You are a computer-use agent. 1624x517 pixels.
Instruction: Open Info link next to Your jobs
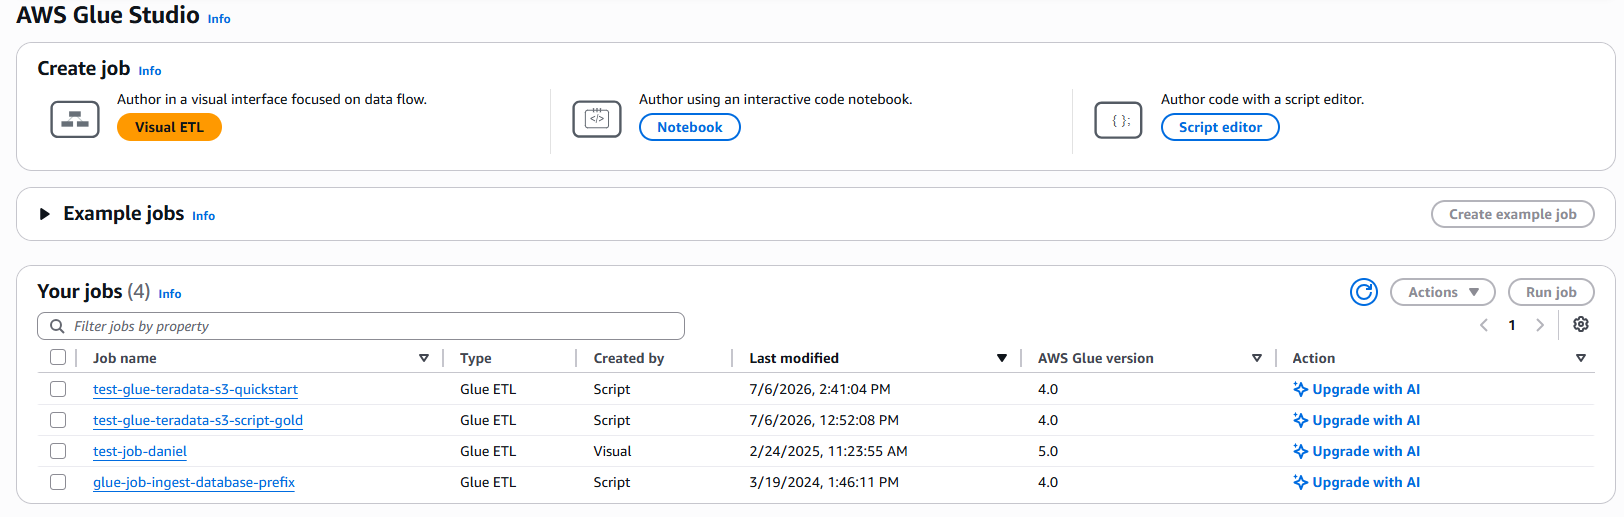pyautogui.click(x=170, y=294)
